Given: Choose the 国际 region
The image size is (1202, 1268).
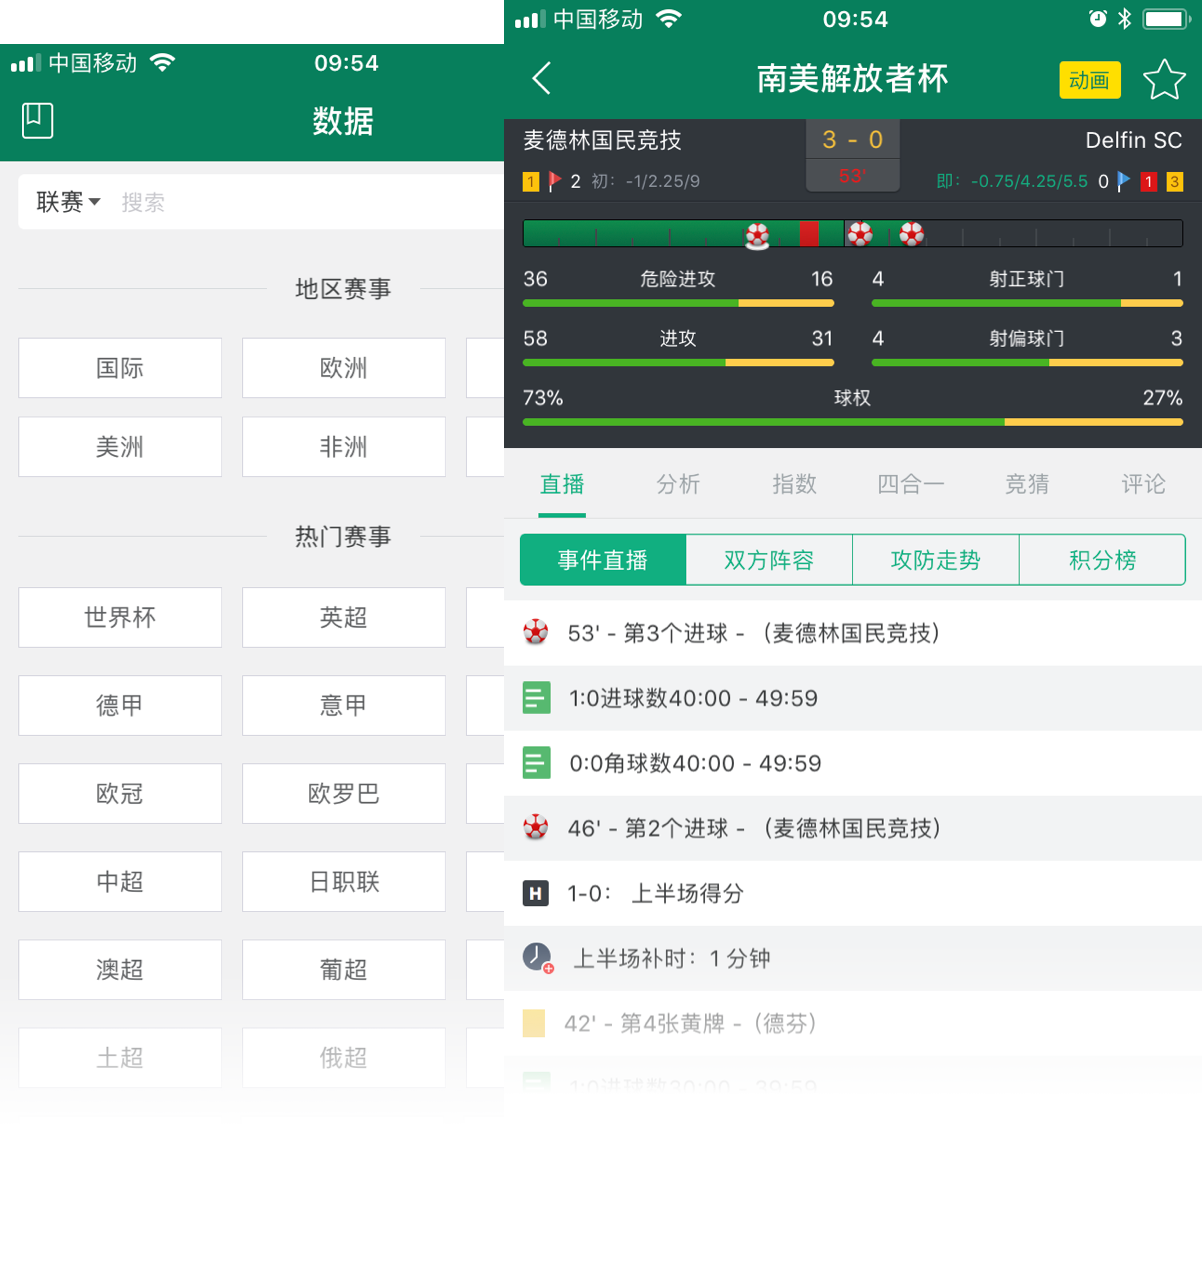Looking at the screenshot, I should pos(120,368).
